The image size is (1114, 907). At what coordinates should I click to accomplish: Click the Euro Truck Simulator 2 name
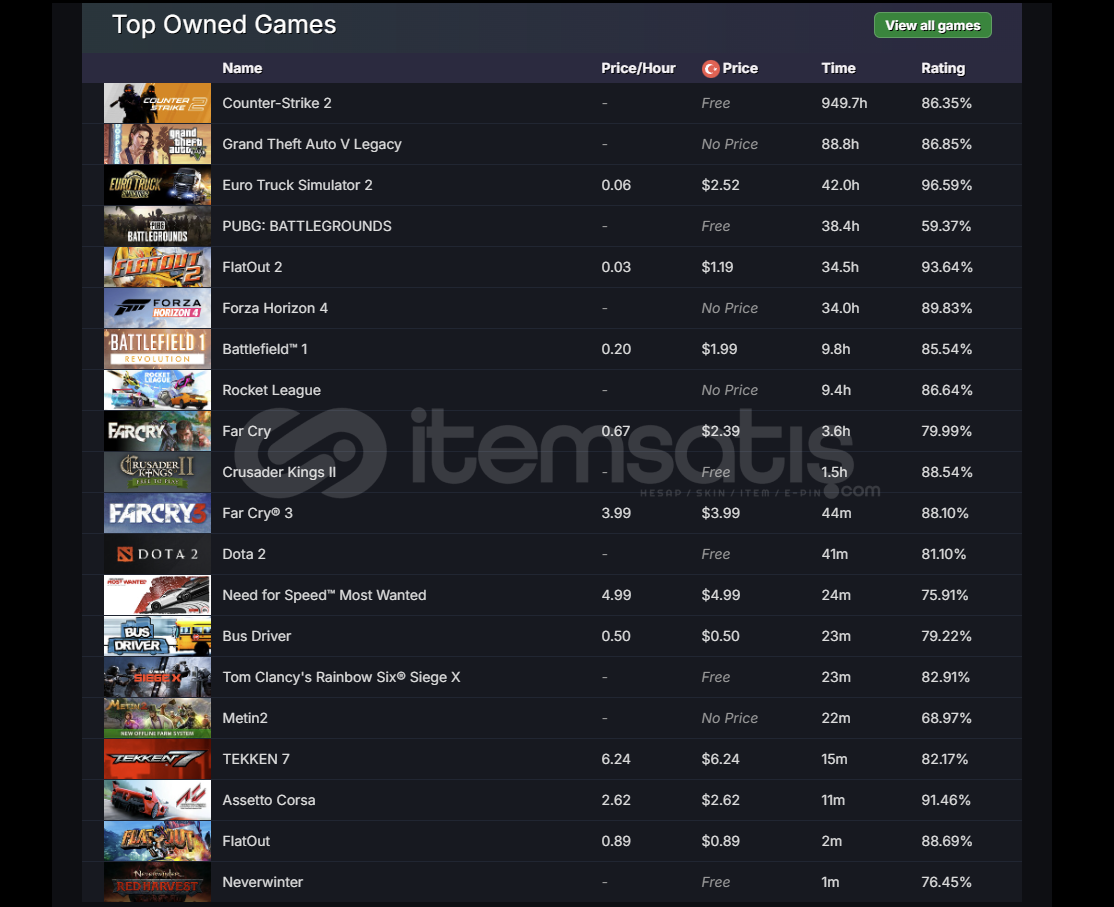(x=297, y=185)
